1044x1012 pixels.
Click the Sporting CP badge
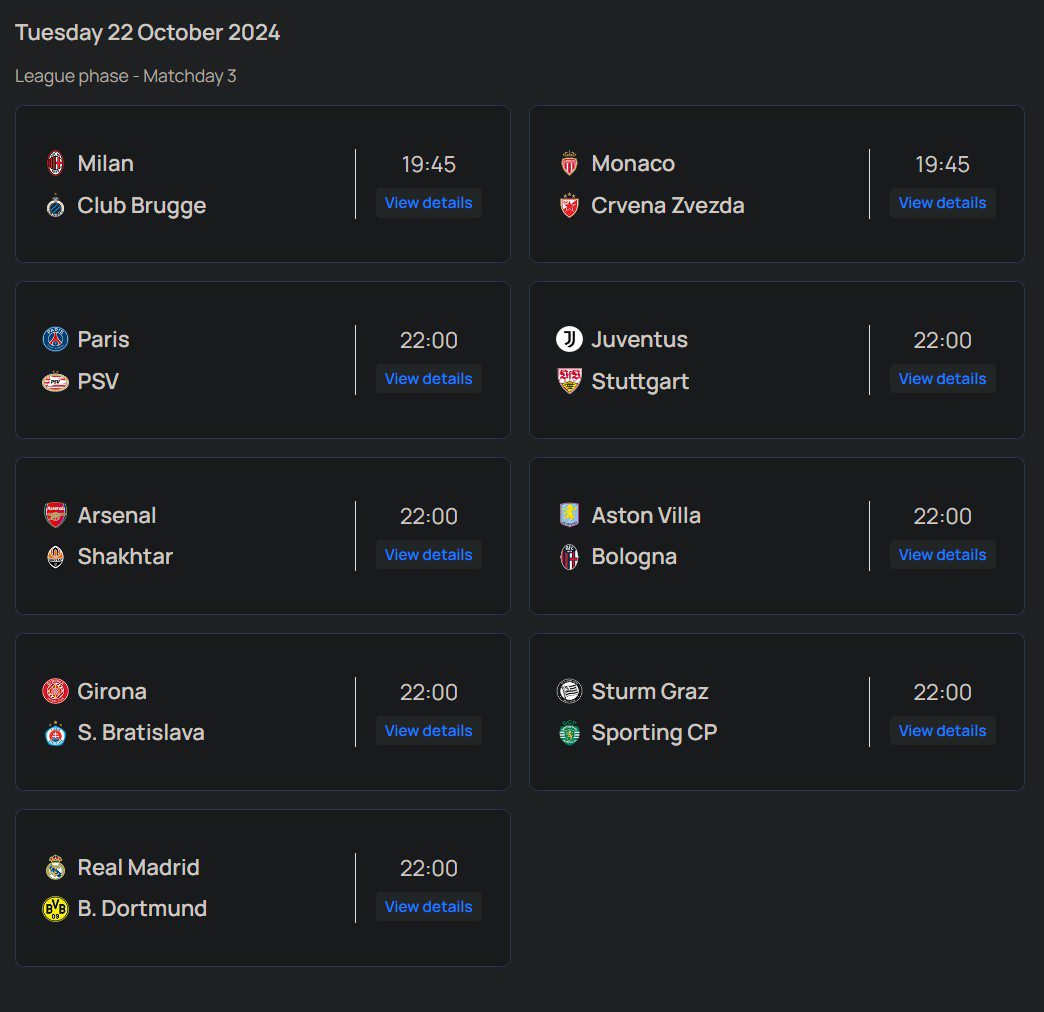570,733
